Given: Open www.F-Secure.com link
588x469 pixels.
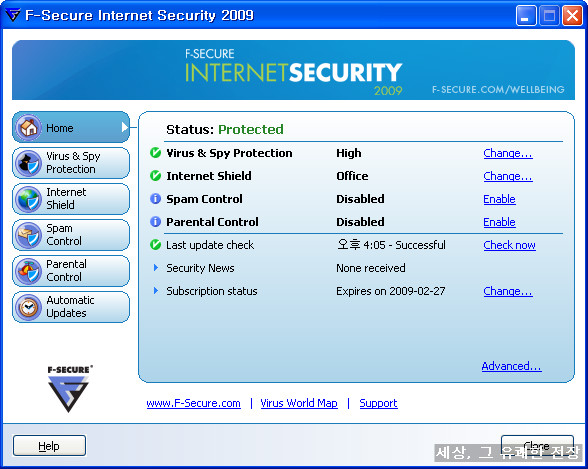Looking at the screenshot, I should click(x=194, y=403).
